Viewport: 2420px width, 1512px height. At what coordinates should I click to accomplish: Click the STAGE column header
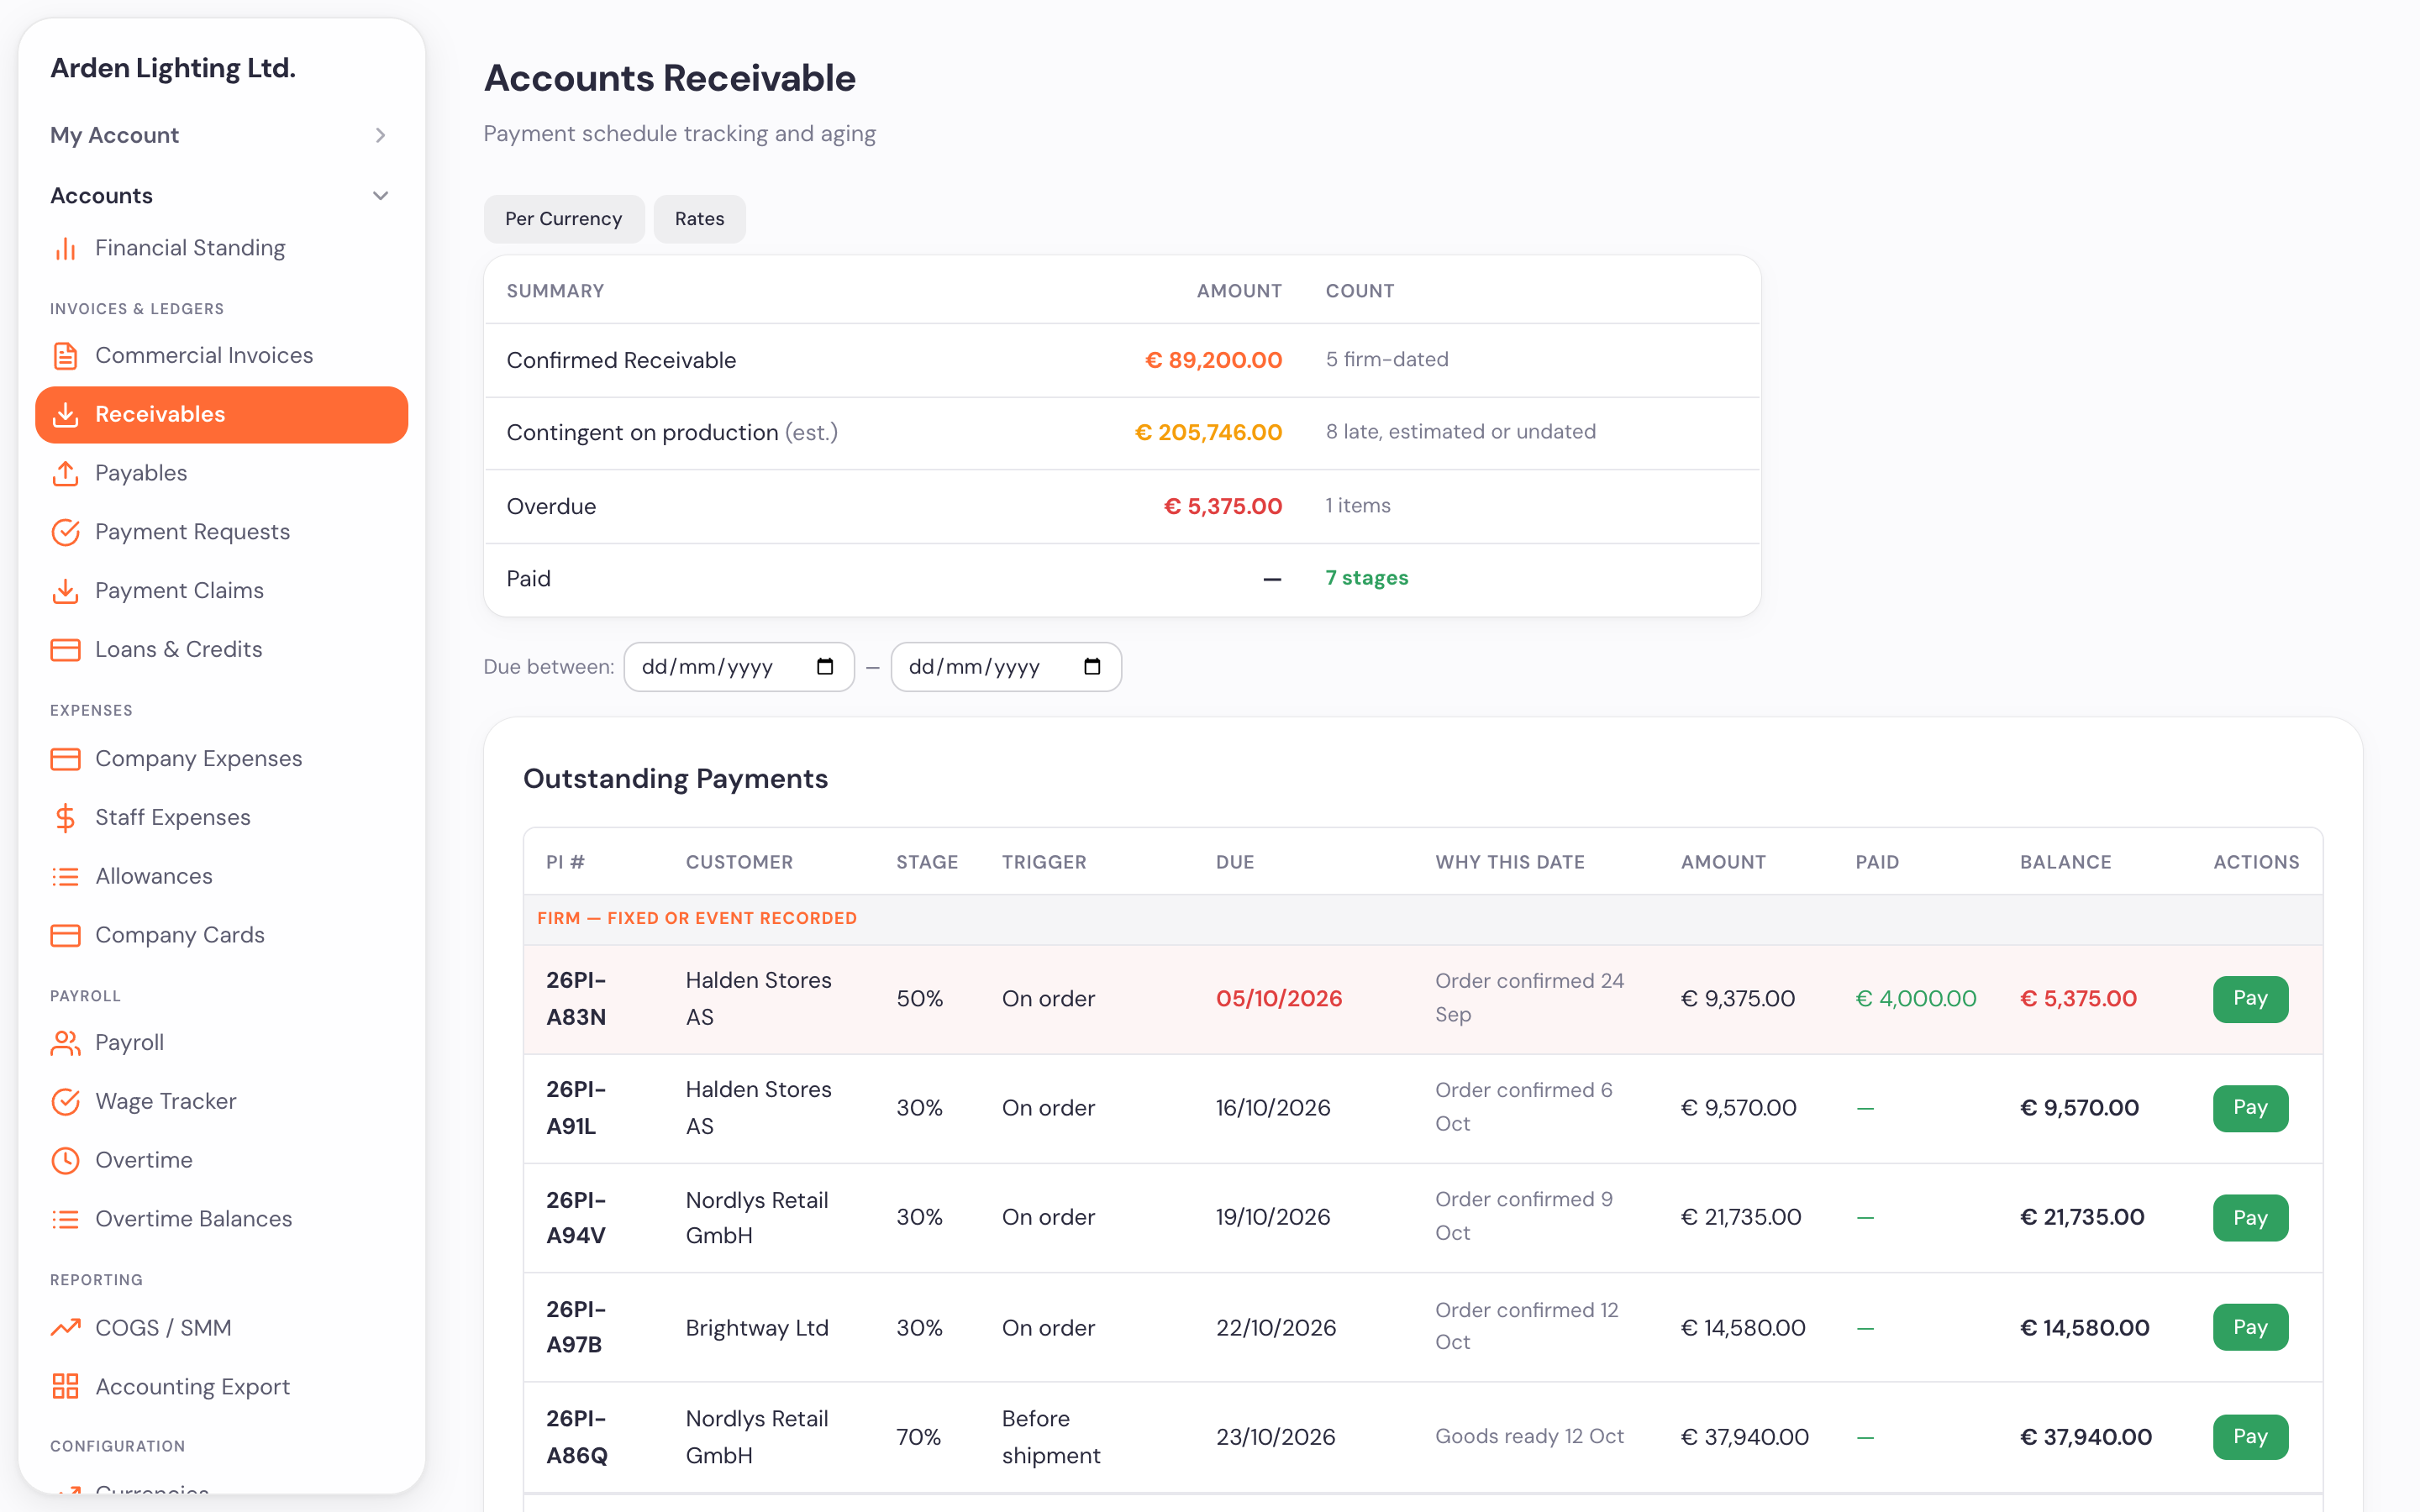[x=927, y=862]
